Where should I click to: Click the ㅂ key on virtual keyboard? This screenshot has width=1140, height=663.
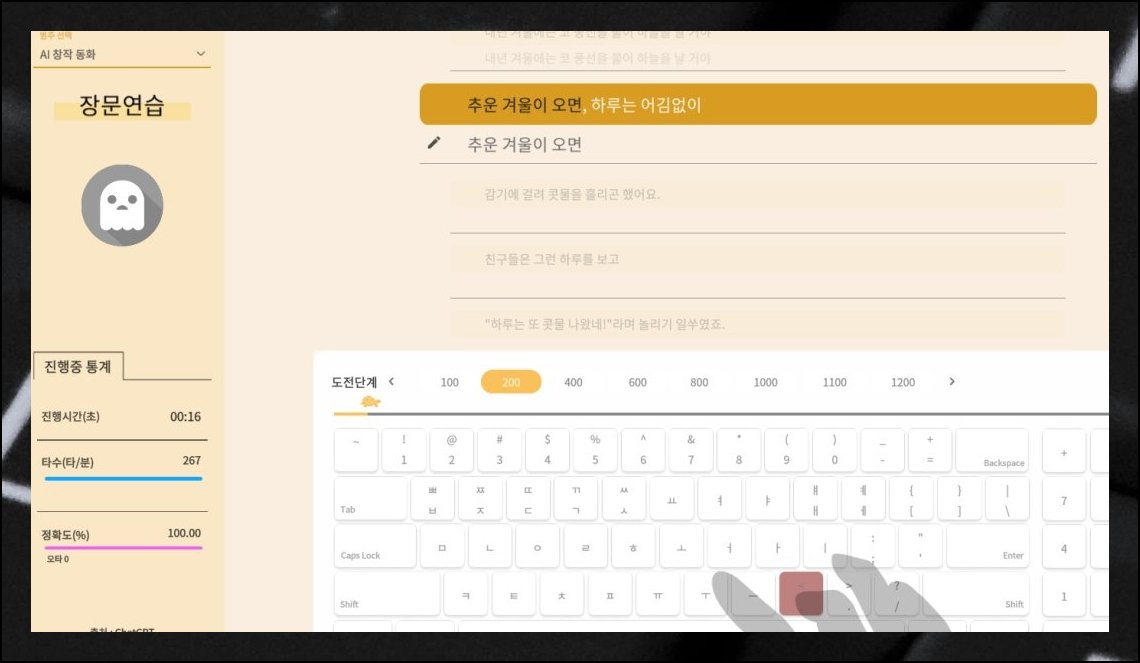click(433, 499)
